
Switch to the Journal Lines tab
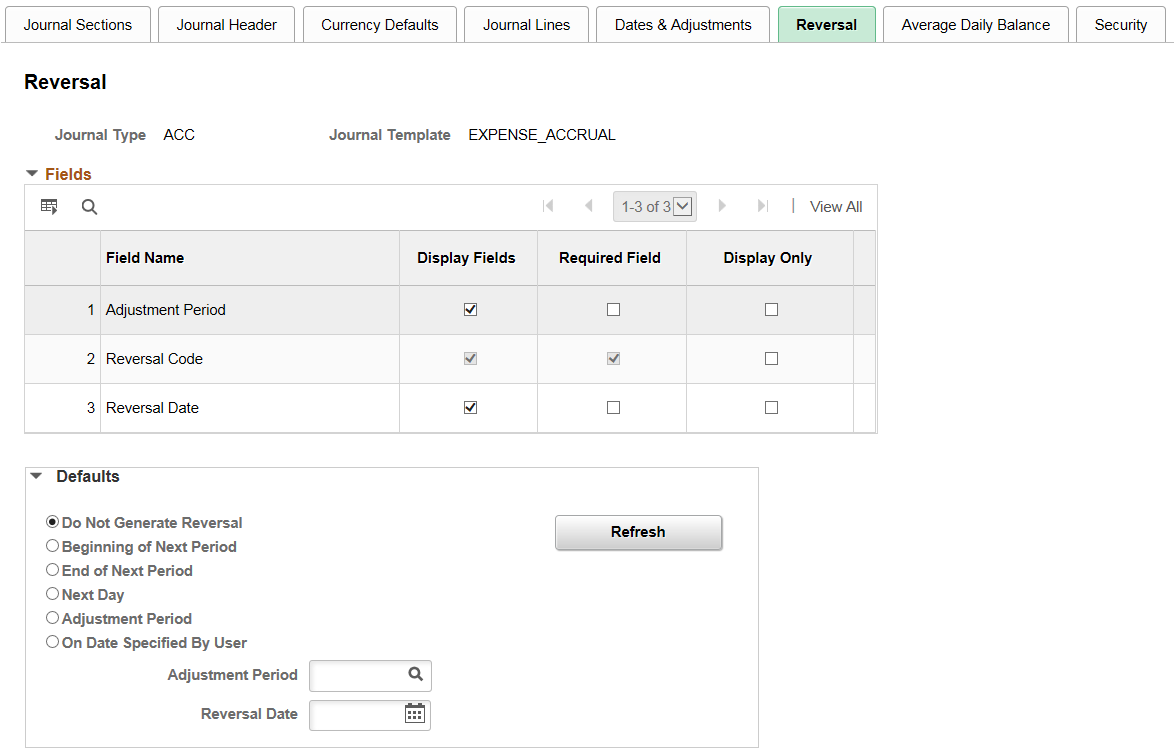click(x=526, y=25)
